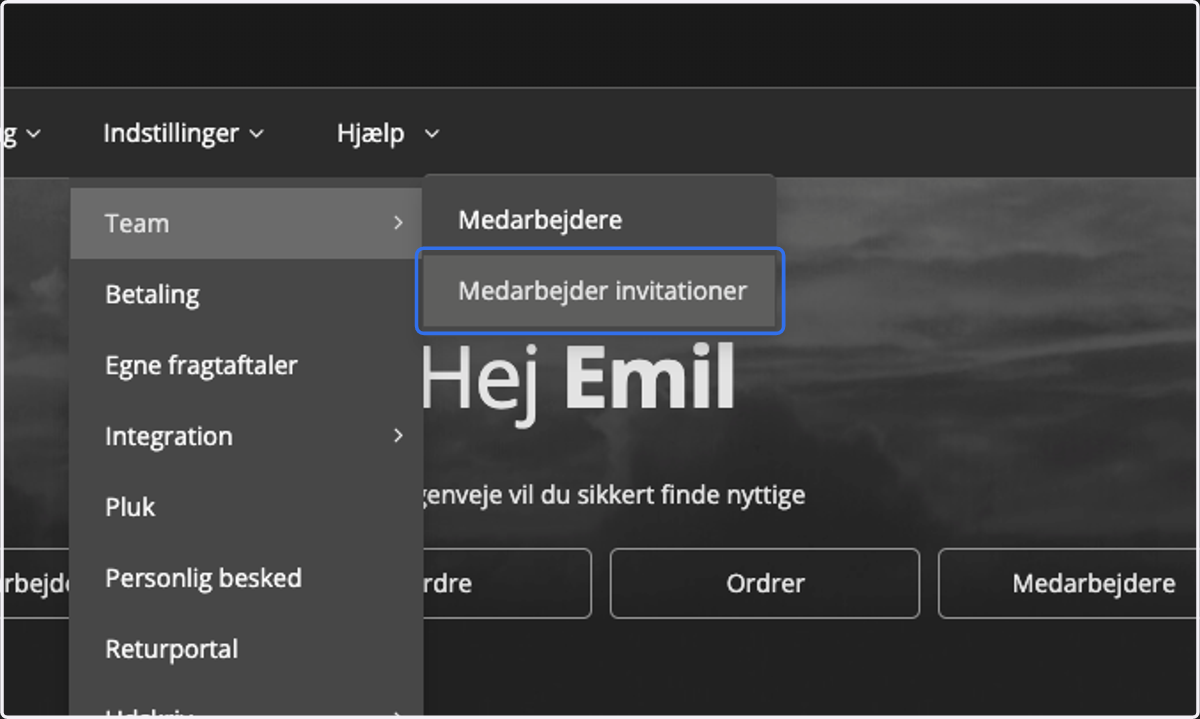Select the Returportal menu entry
This screenshot has width=1200, height=719.
(x=246, y=649)
